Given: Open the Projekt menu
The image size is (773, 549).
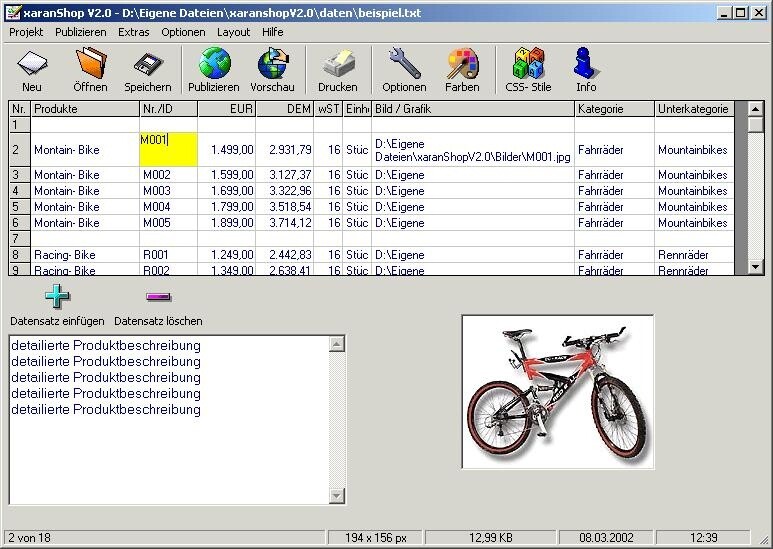Looking at the screenshot, I should [x=26, y=32].
